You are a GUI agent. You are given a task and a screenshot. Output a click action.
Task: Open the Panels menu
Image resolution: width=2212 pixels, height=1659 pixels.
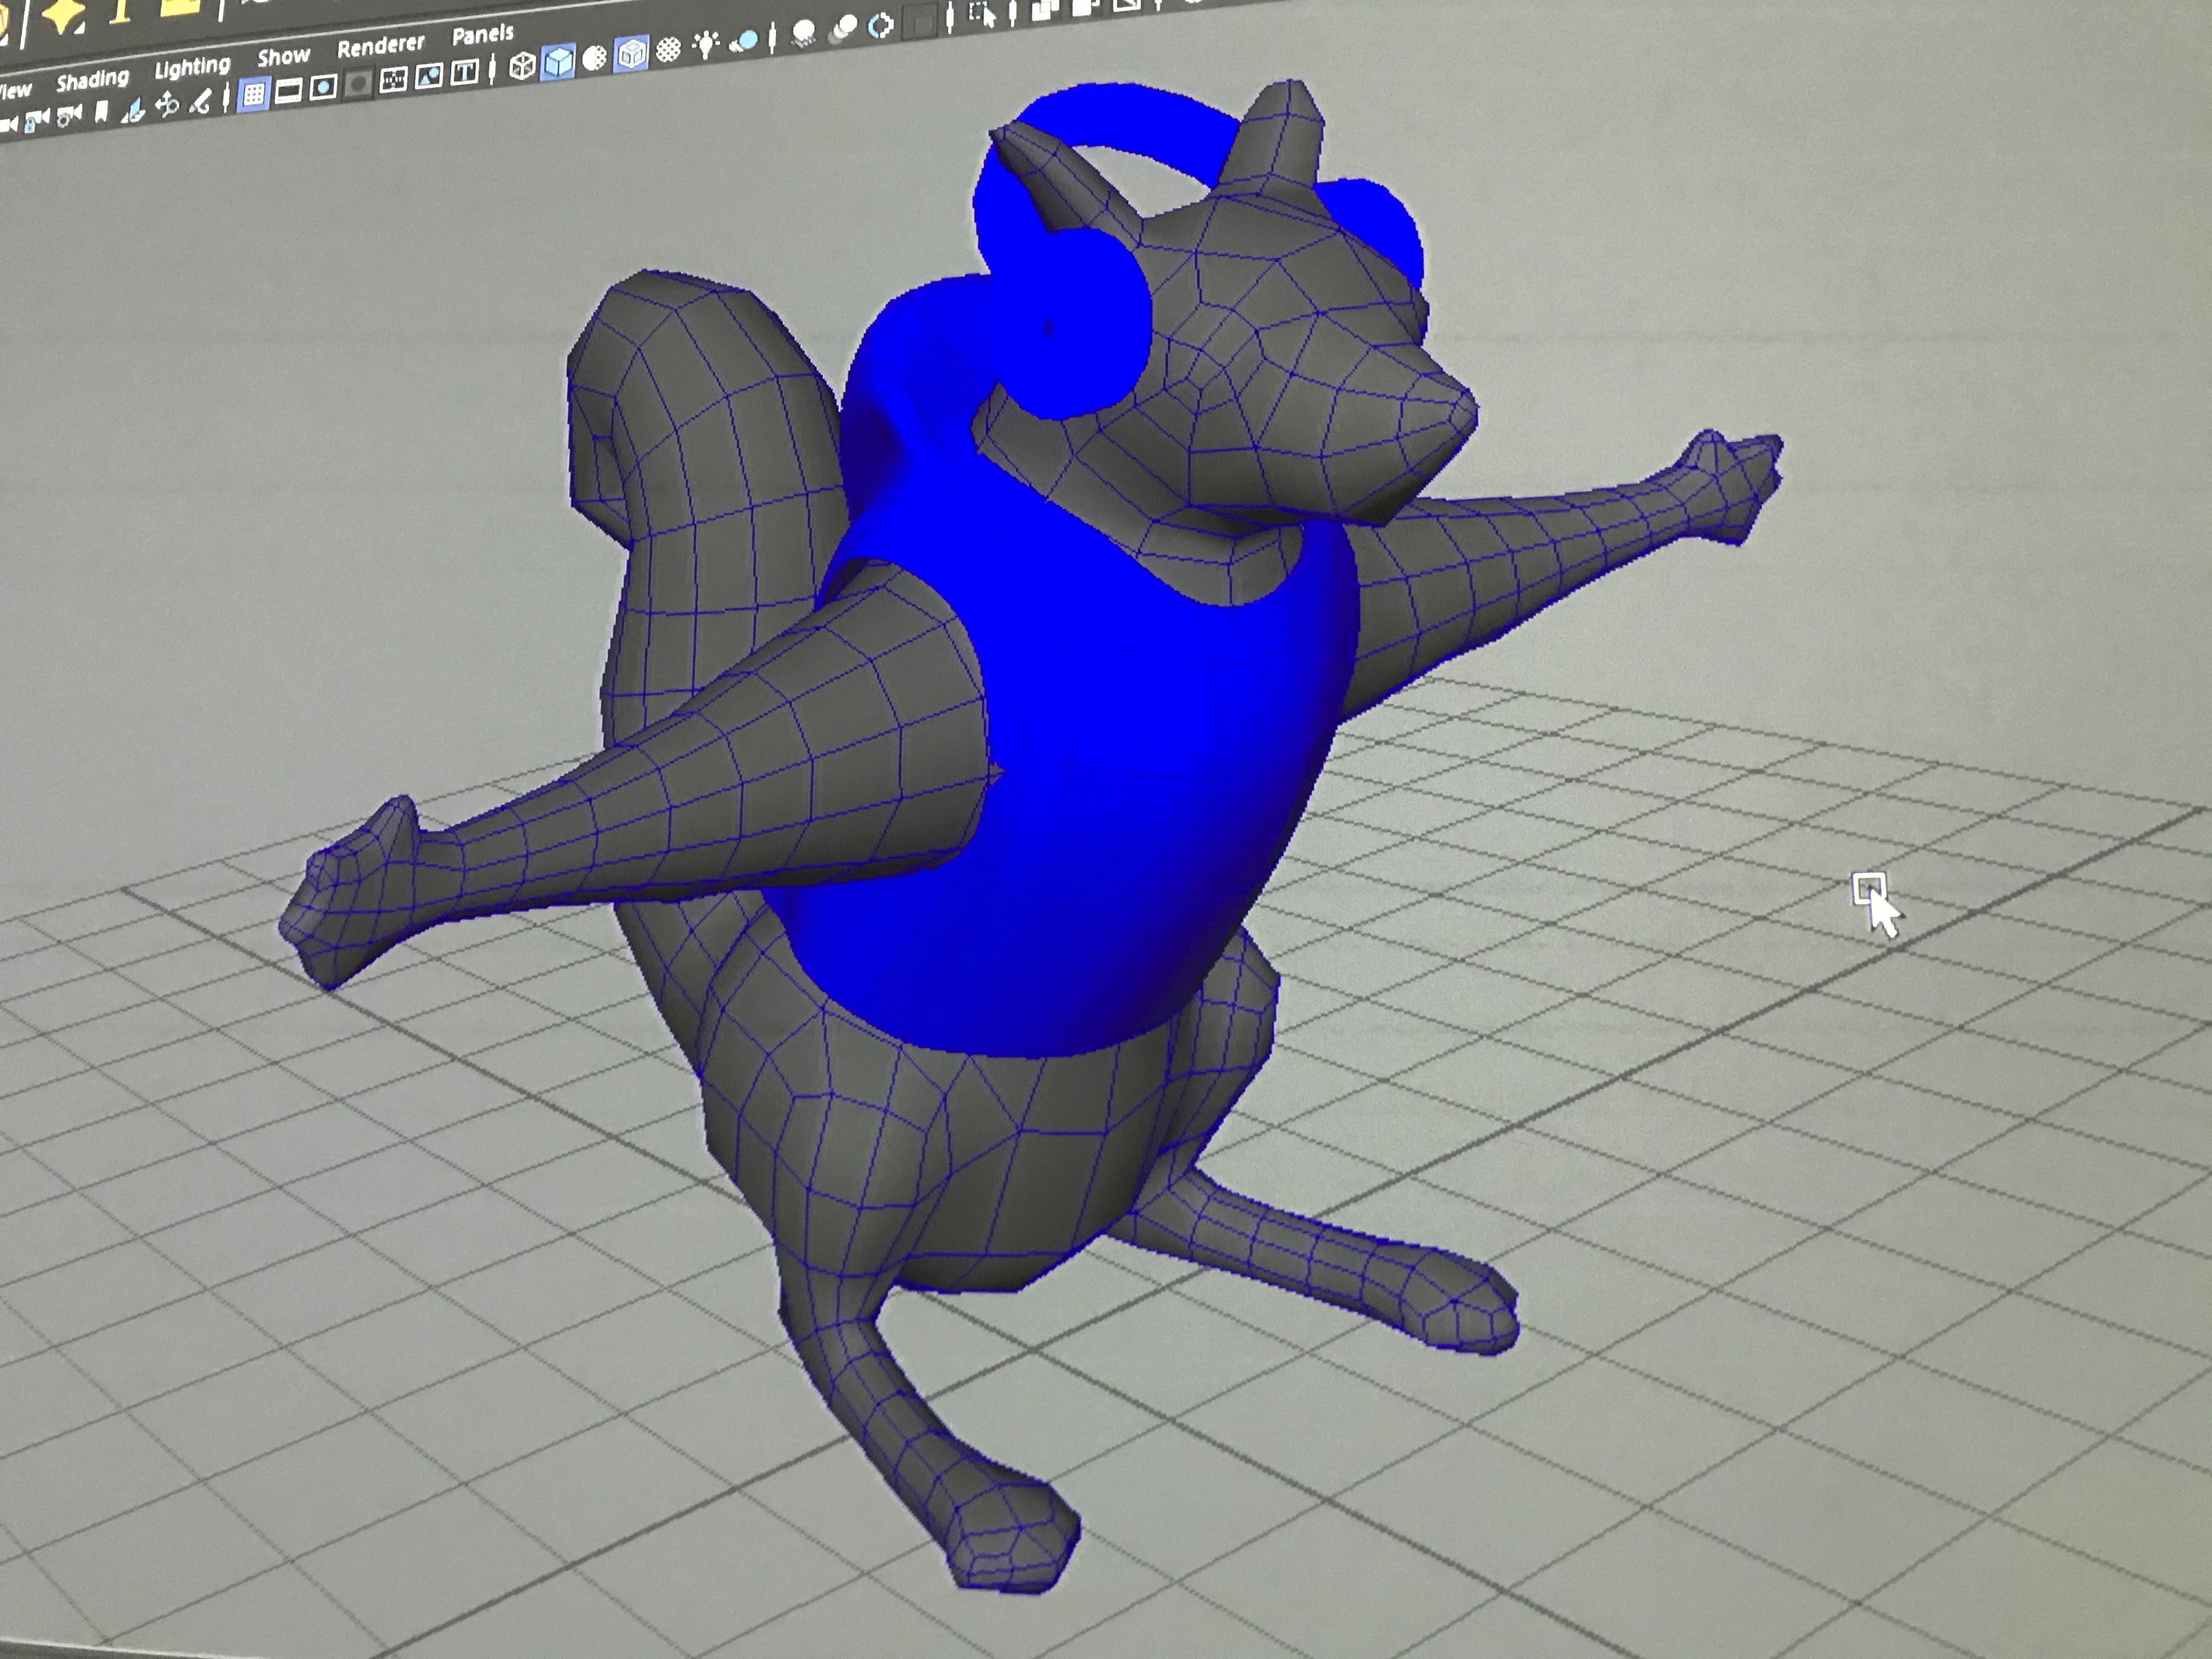tap(483, 35)
